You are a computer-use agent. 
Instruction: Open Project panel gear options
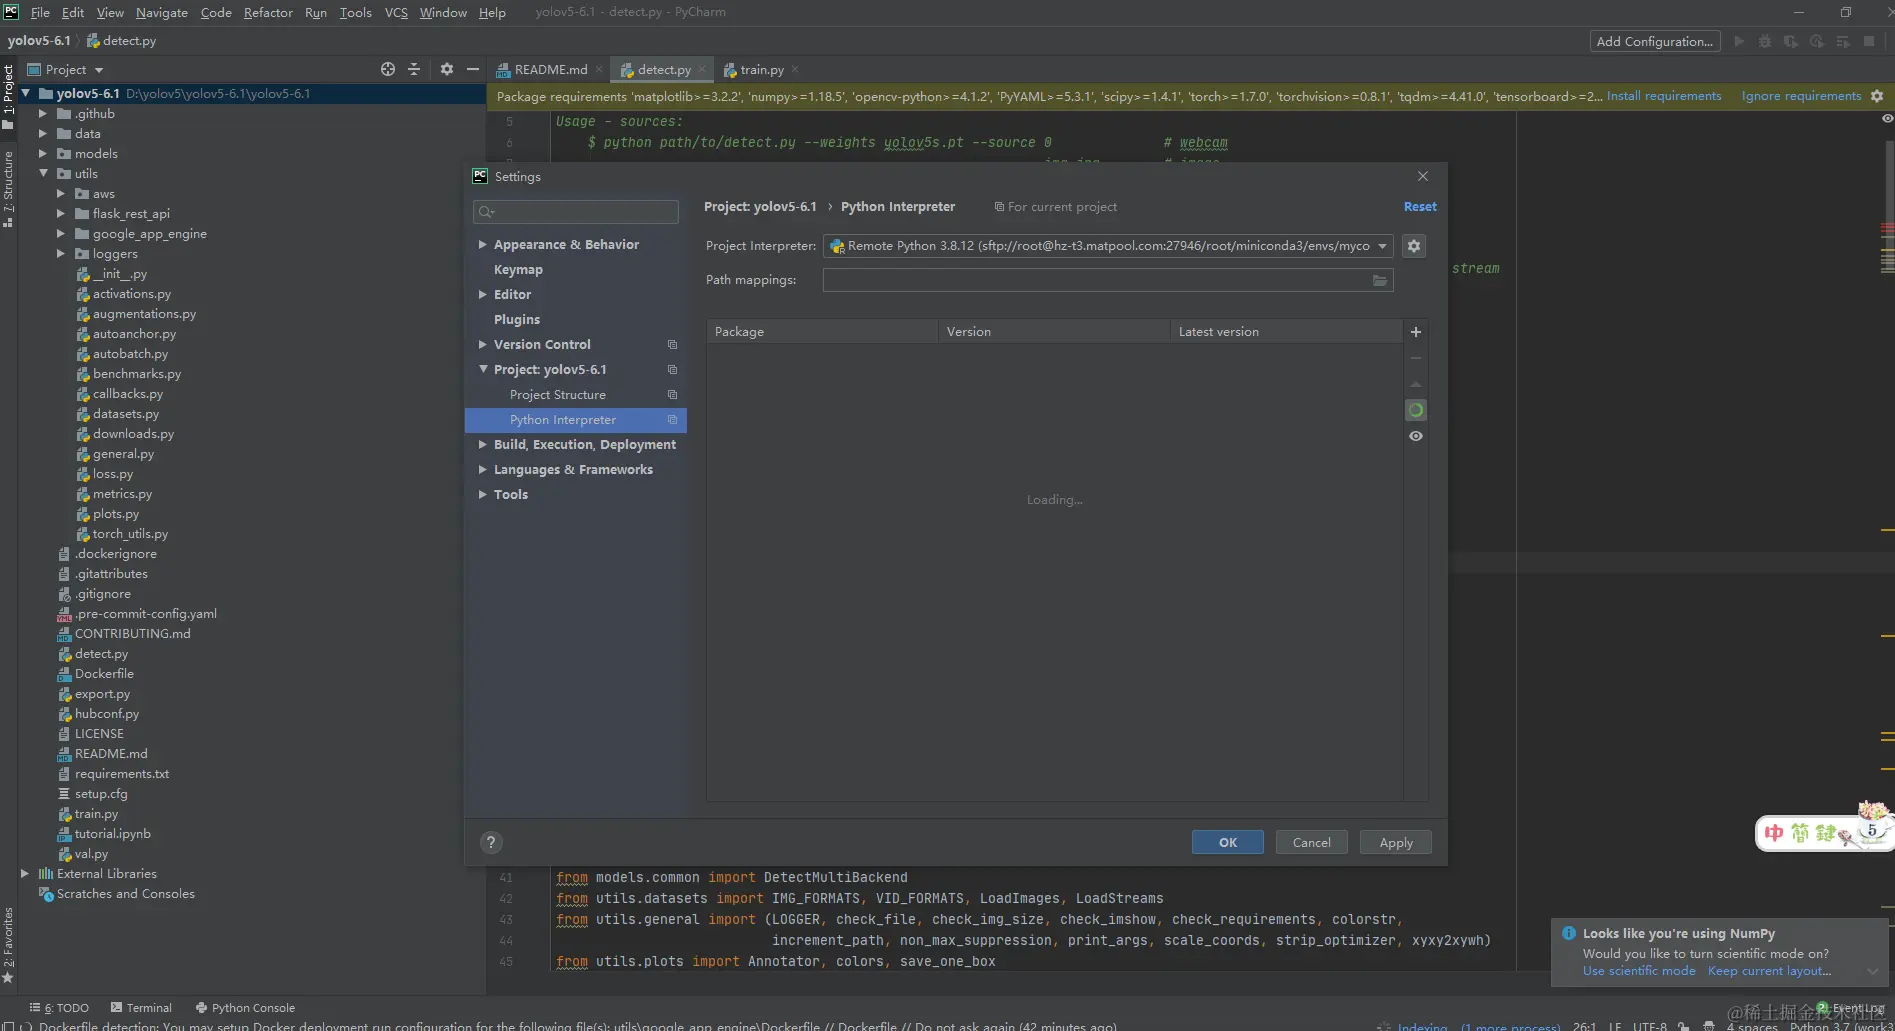click(x=446, y=69)
